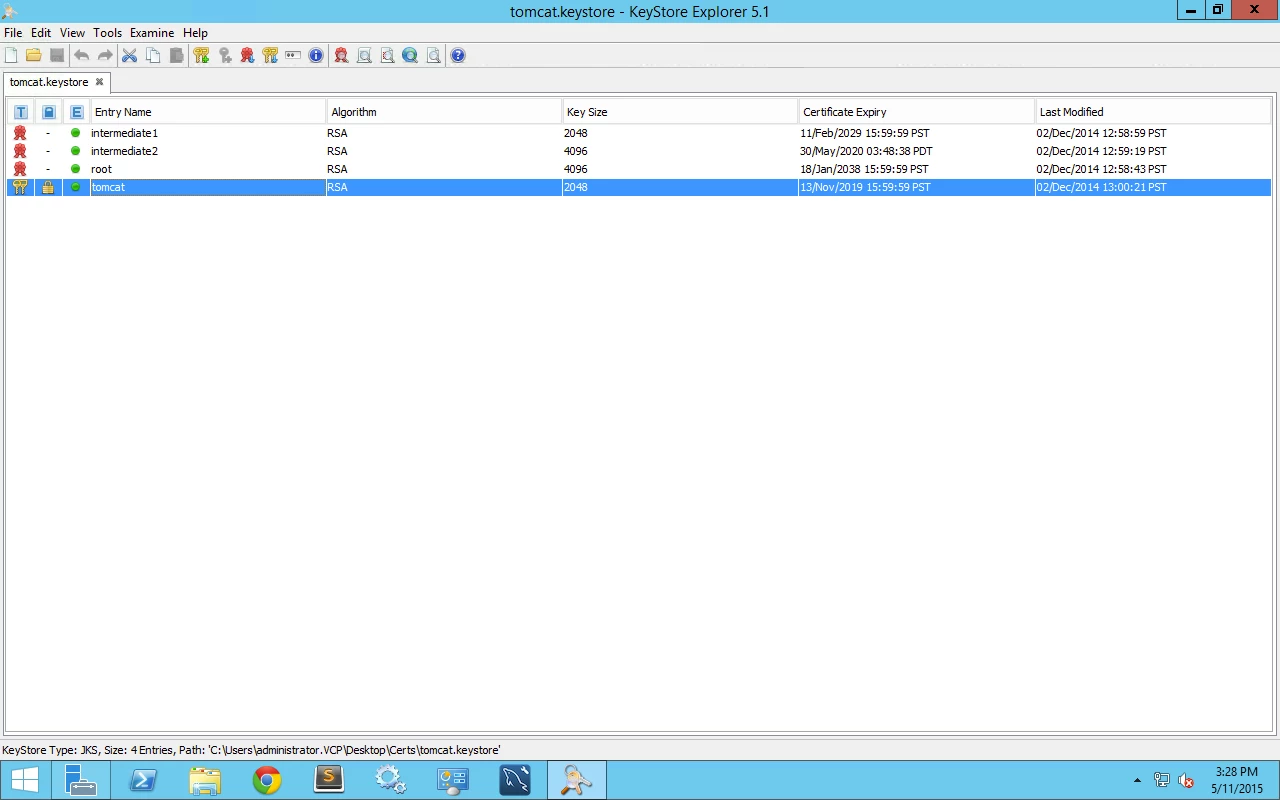Image resolution: width=1280 pixels, height=800 pixels.
Task: Sort by the Entry Name column header
Action: [x=208, y=112]
